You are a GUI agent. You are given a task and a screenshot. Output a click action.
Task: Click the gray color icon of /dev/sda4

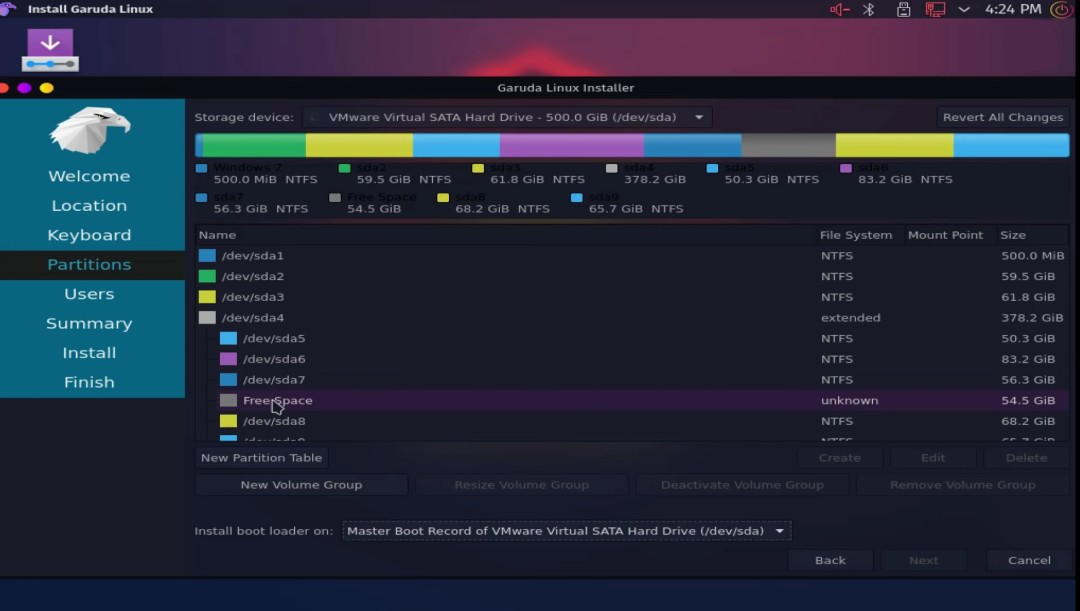(x=207, y=318)
